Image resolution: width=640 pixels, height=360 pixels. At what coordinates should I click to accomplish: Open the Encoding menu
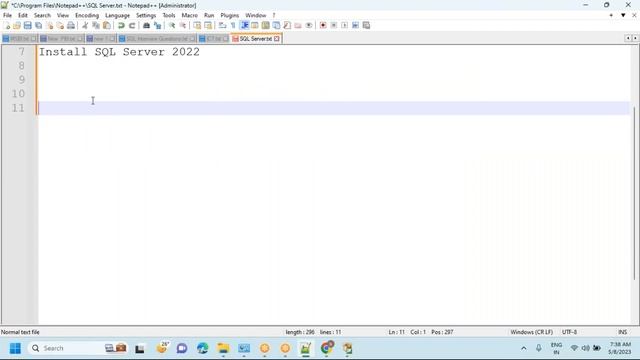(x=87, y=16)
